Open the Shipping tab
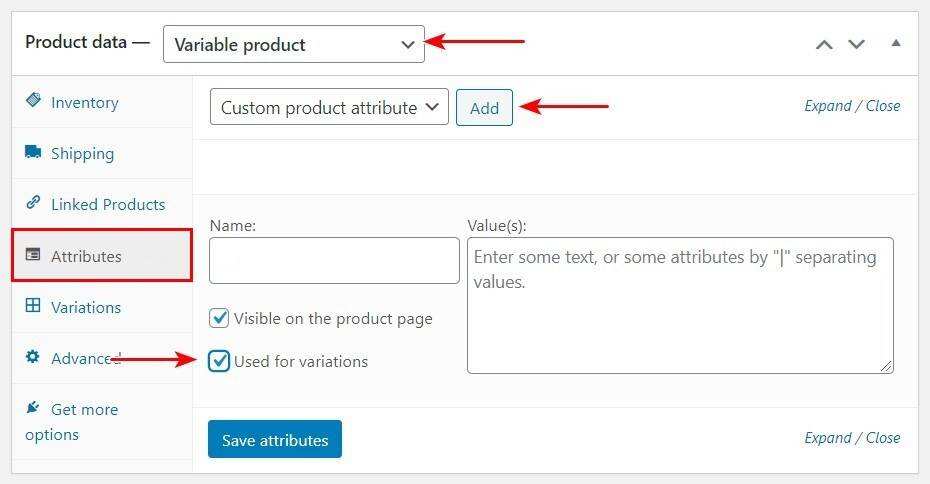This screenshot has width=930, height=484. click(82, 153)
